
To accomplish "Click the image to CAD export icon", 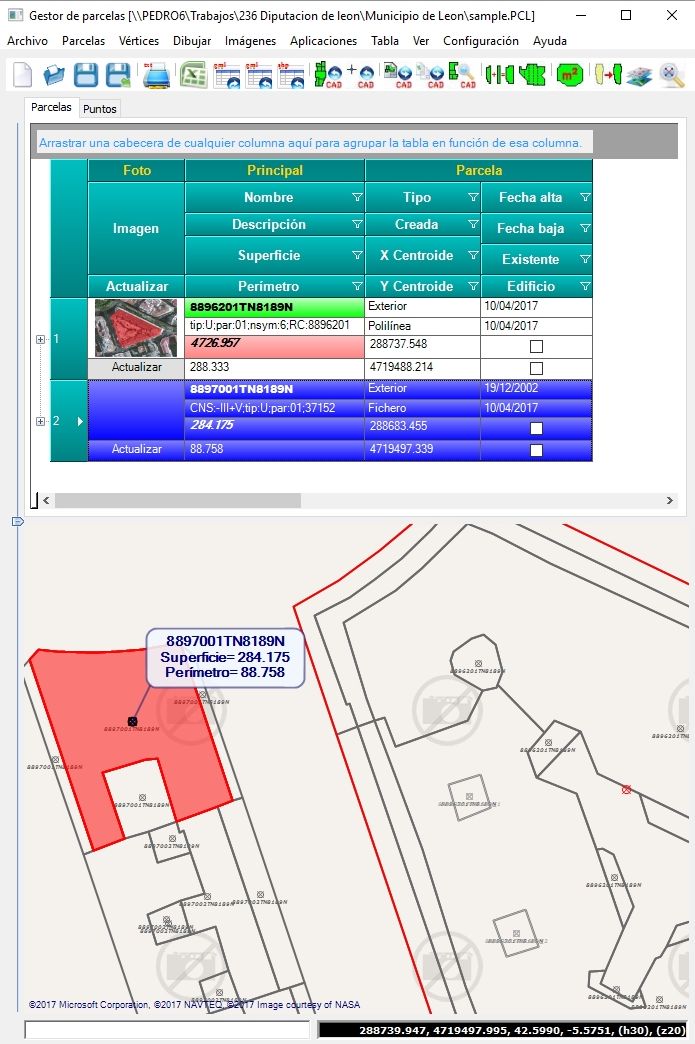I will tap(398, 75).
